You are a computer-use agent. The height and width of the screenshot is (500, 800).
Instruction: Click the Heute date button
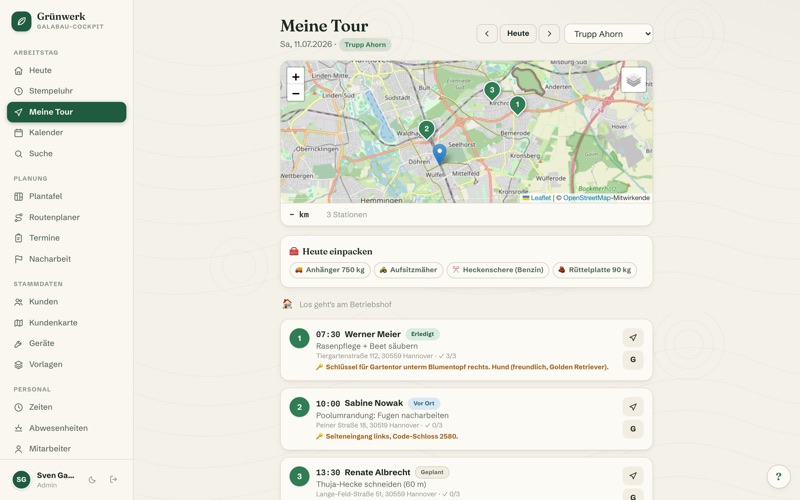coord(518,34)
